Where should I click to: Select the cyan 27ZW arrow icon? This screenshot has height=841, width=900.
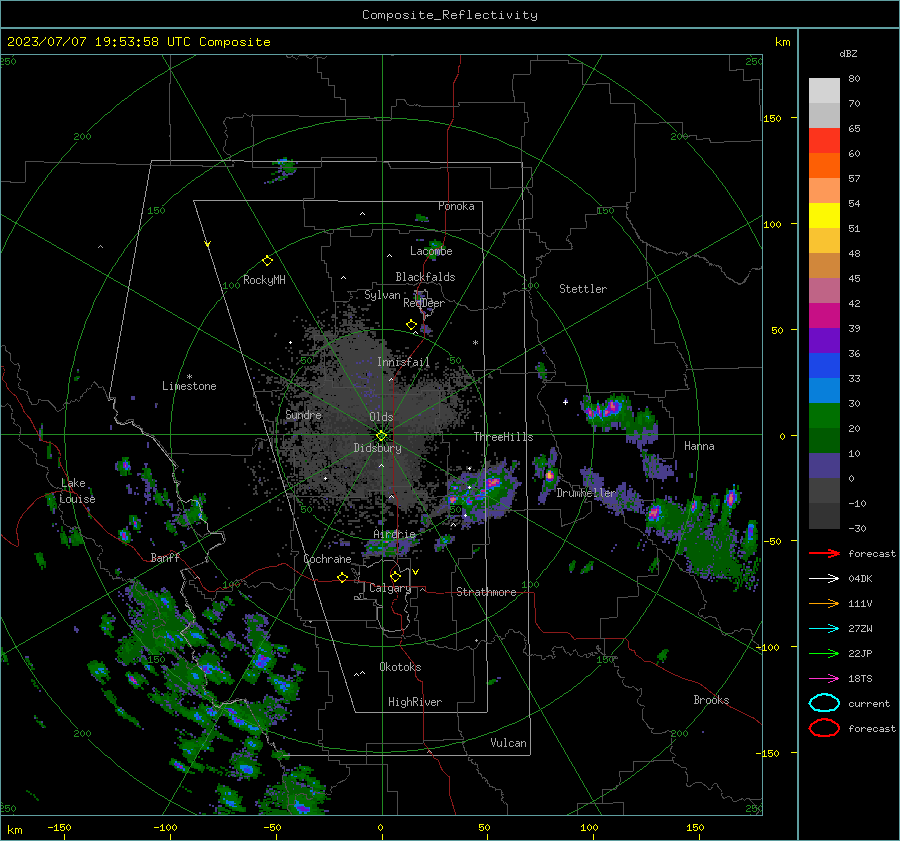[x=824, y=629]
